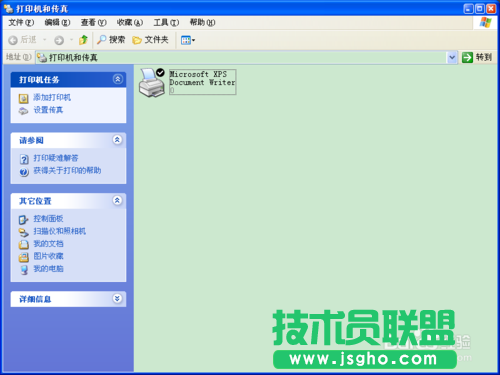
Task: Click the 搜索 search toolbar button
Action: [111, 40]
